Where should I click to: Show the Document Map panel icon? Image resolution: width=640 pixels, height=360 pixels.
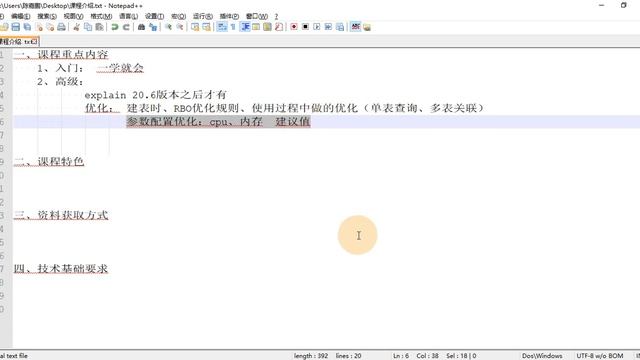coord(267,27)
